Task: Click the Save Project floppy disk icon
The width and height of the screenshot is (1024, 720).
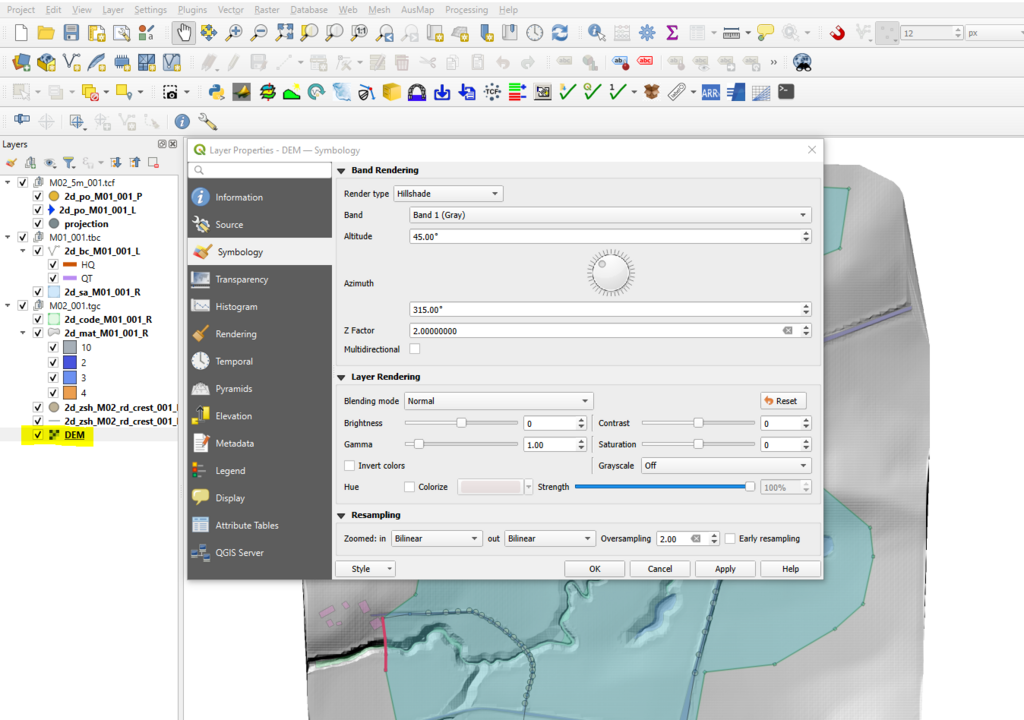Action: [x=71, y=33]
